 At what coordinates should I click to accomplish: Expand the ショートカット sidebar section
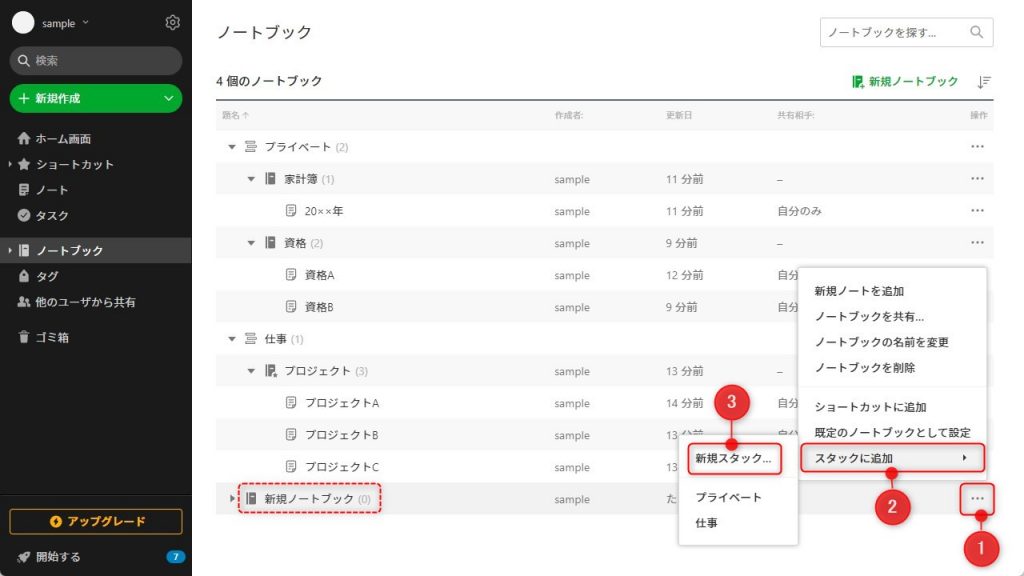10,164
